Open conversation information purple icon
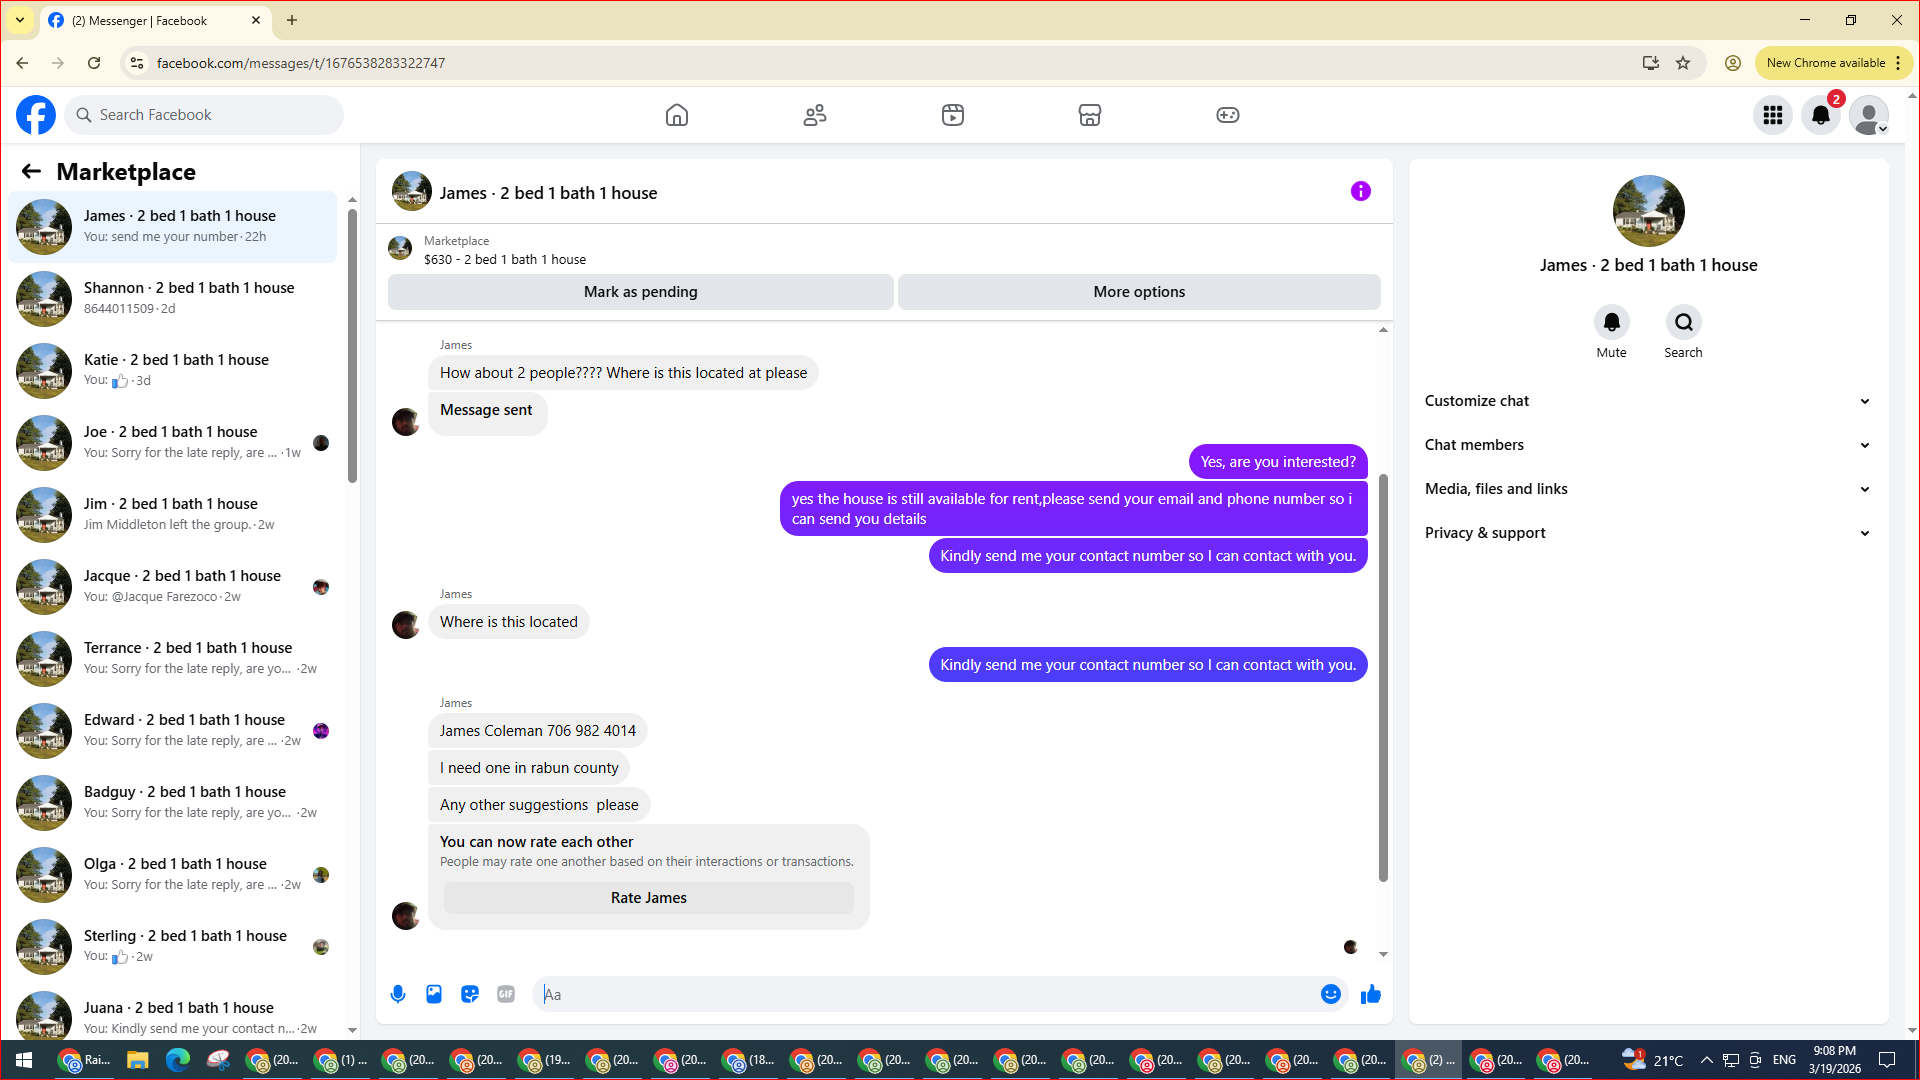Screen dimensions: 1920x1080 (1360, 191)
